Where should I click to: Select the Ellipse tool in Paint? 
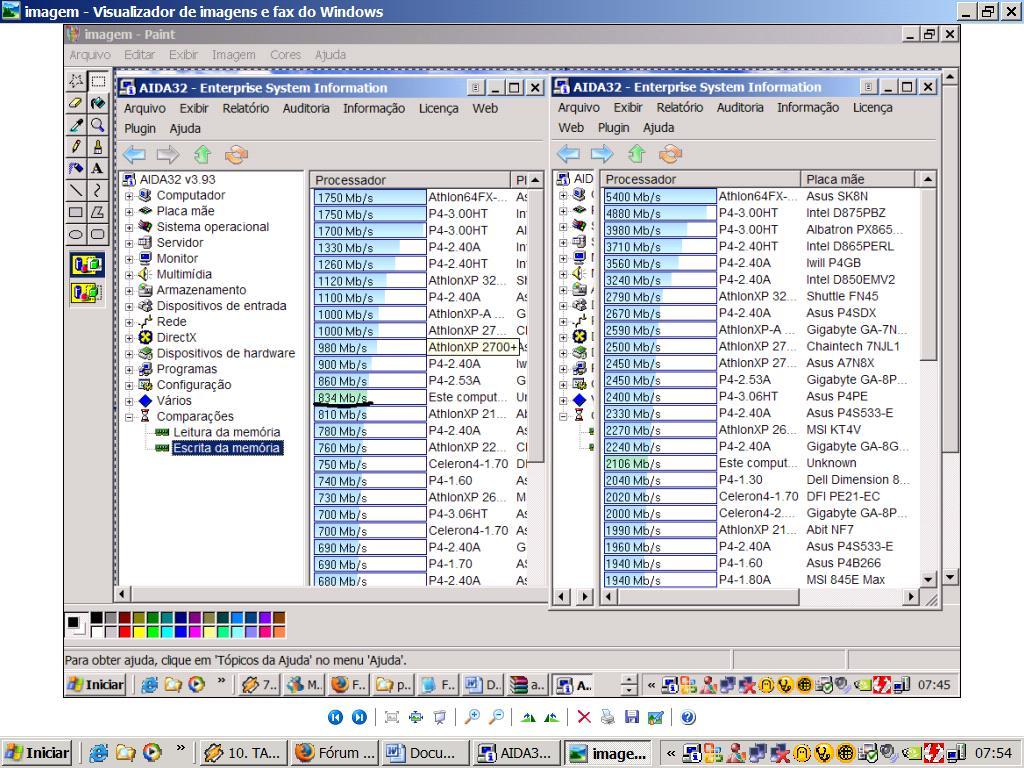(x=76, y=234)
